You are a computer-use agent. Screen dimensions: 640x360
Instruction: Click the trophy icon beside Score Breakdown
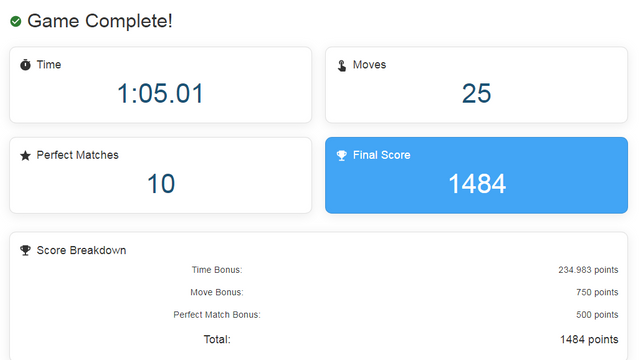25,250
